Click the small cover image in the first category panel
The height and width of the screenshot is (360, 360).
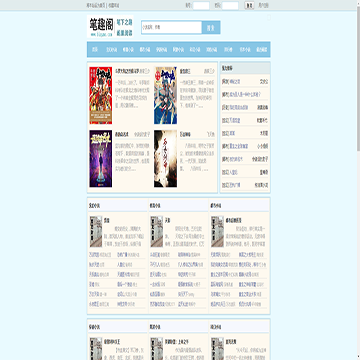[x=96, y=232]
